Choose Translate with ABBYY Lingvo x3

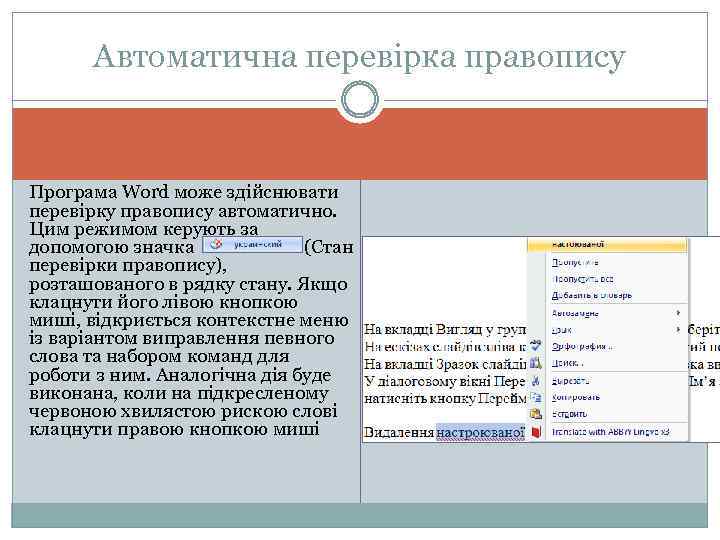[x=610, y=432]
